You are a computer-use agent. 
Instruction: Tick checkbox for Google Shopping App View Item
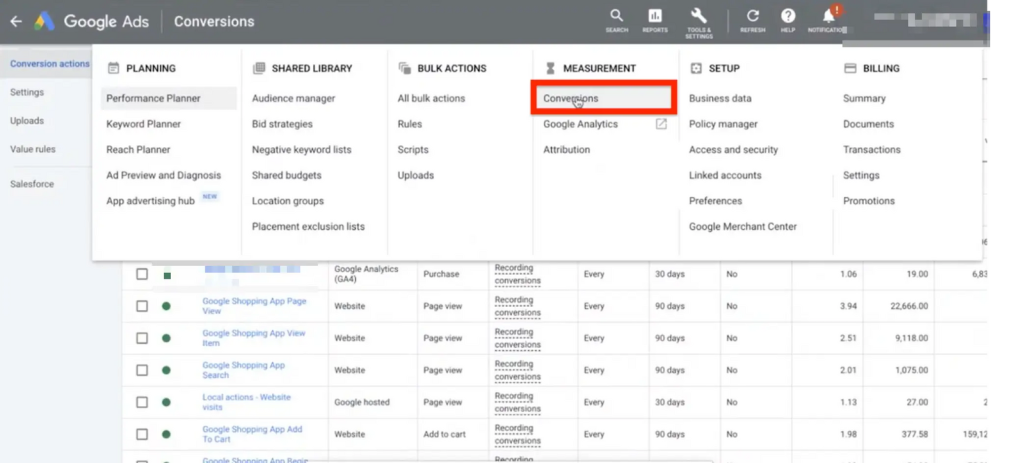pos(142,338)
